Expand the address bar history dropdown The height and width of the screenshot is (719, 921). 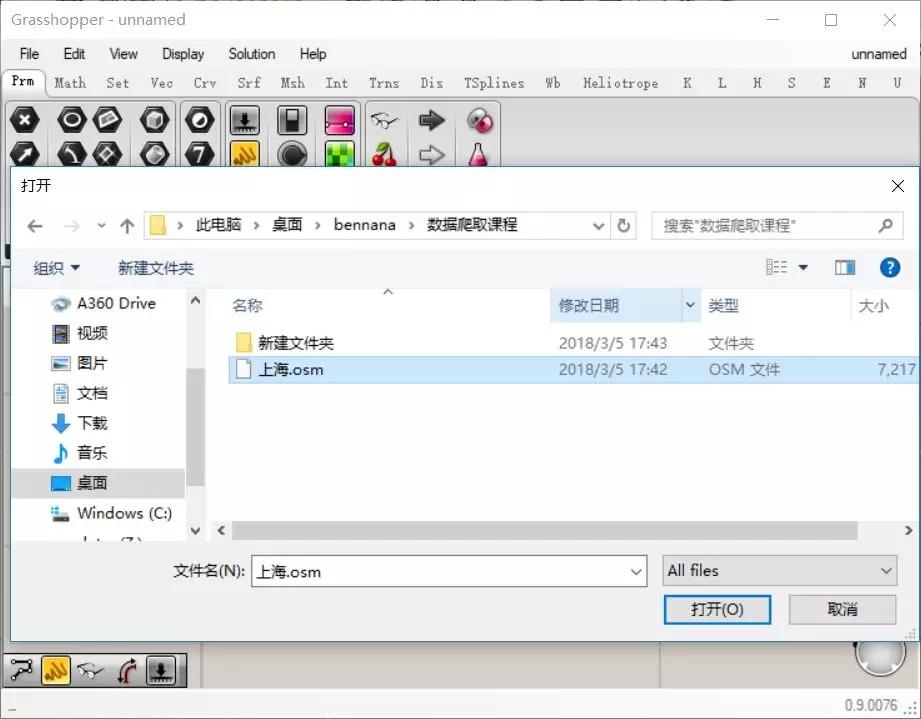click(599, 226)
